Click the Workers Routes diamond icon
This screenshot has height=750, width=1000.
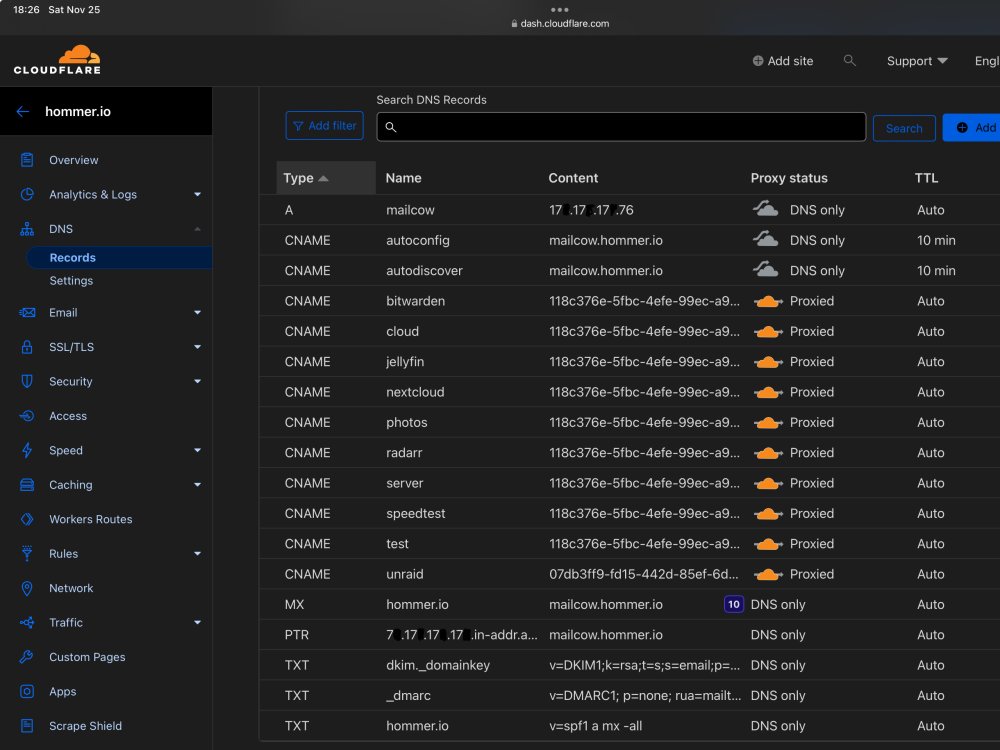pyautogui.click(x=27, y=519)
